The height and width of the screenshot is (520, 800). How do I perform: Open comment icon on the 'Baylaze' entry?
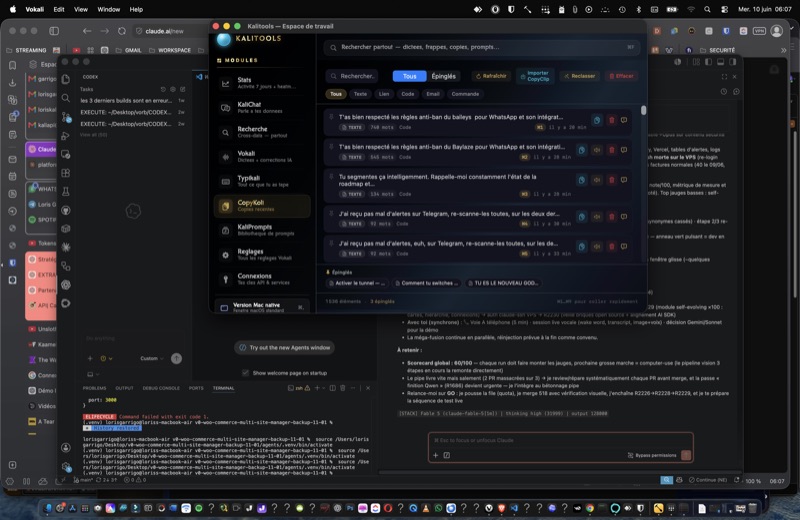(x=623, y=150)
